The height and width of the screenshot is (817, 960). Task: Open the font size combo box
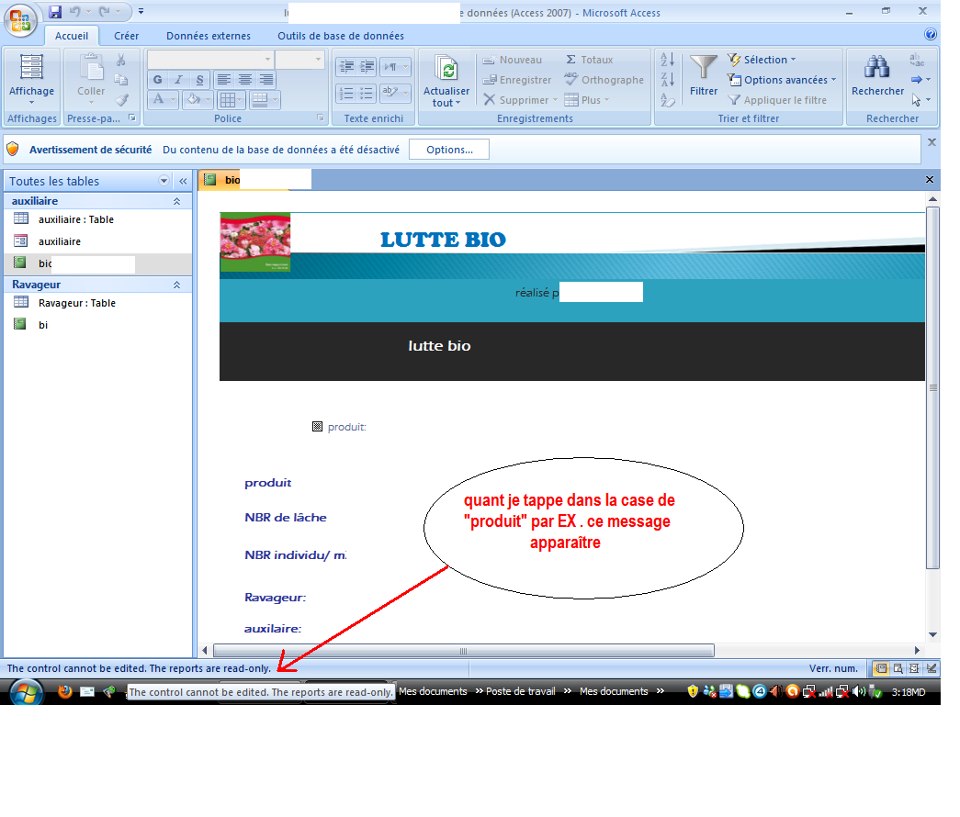tap(299, 59)
